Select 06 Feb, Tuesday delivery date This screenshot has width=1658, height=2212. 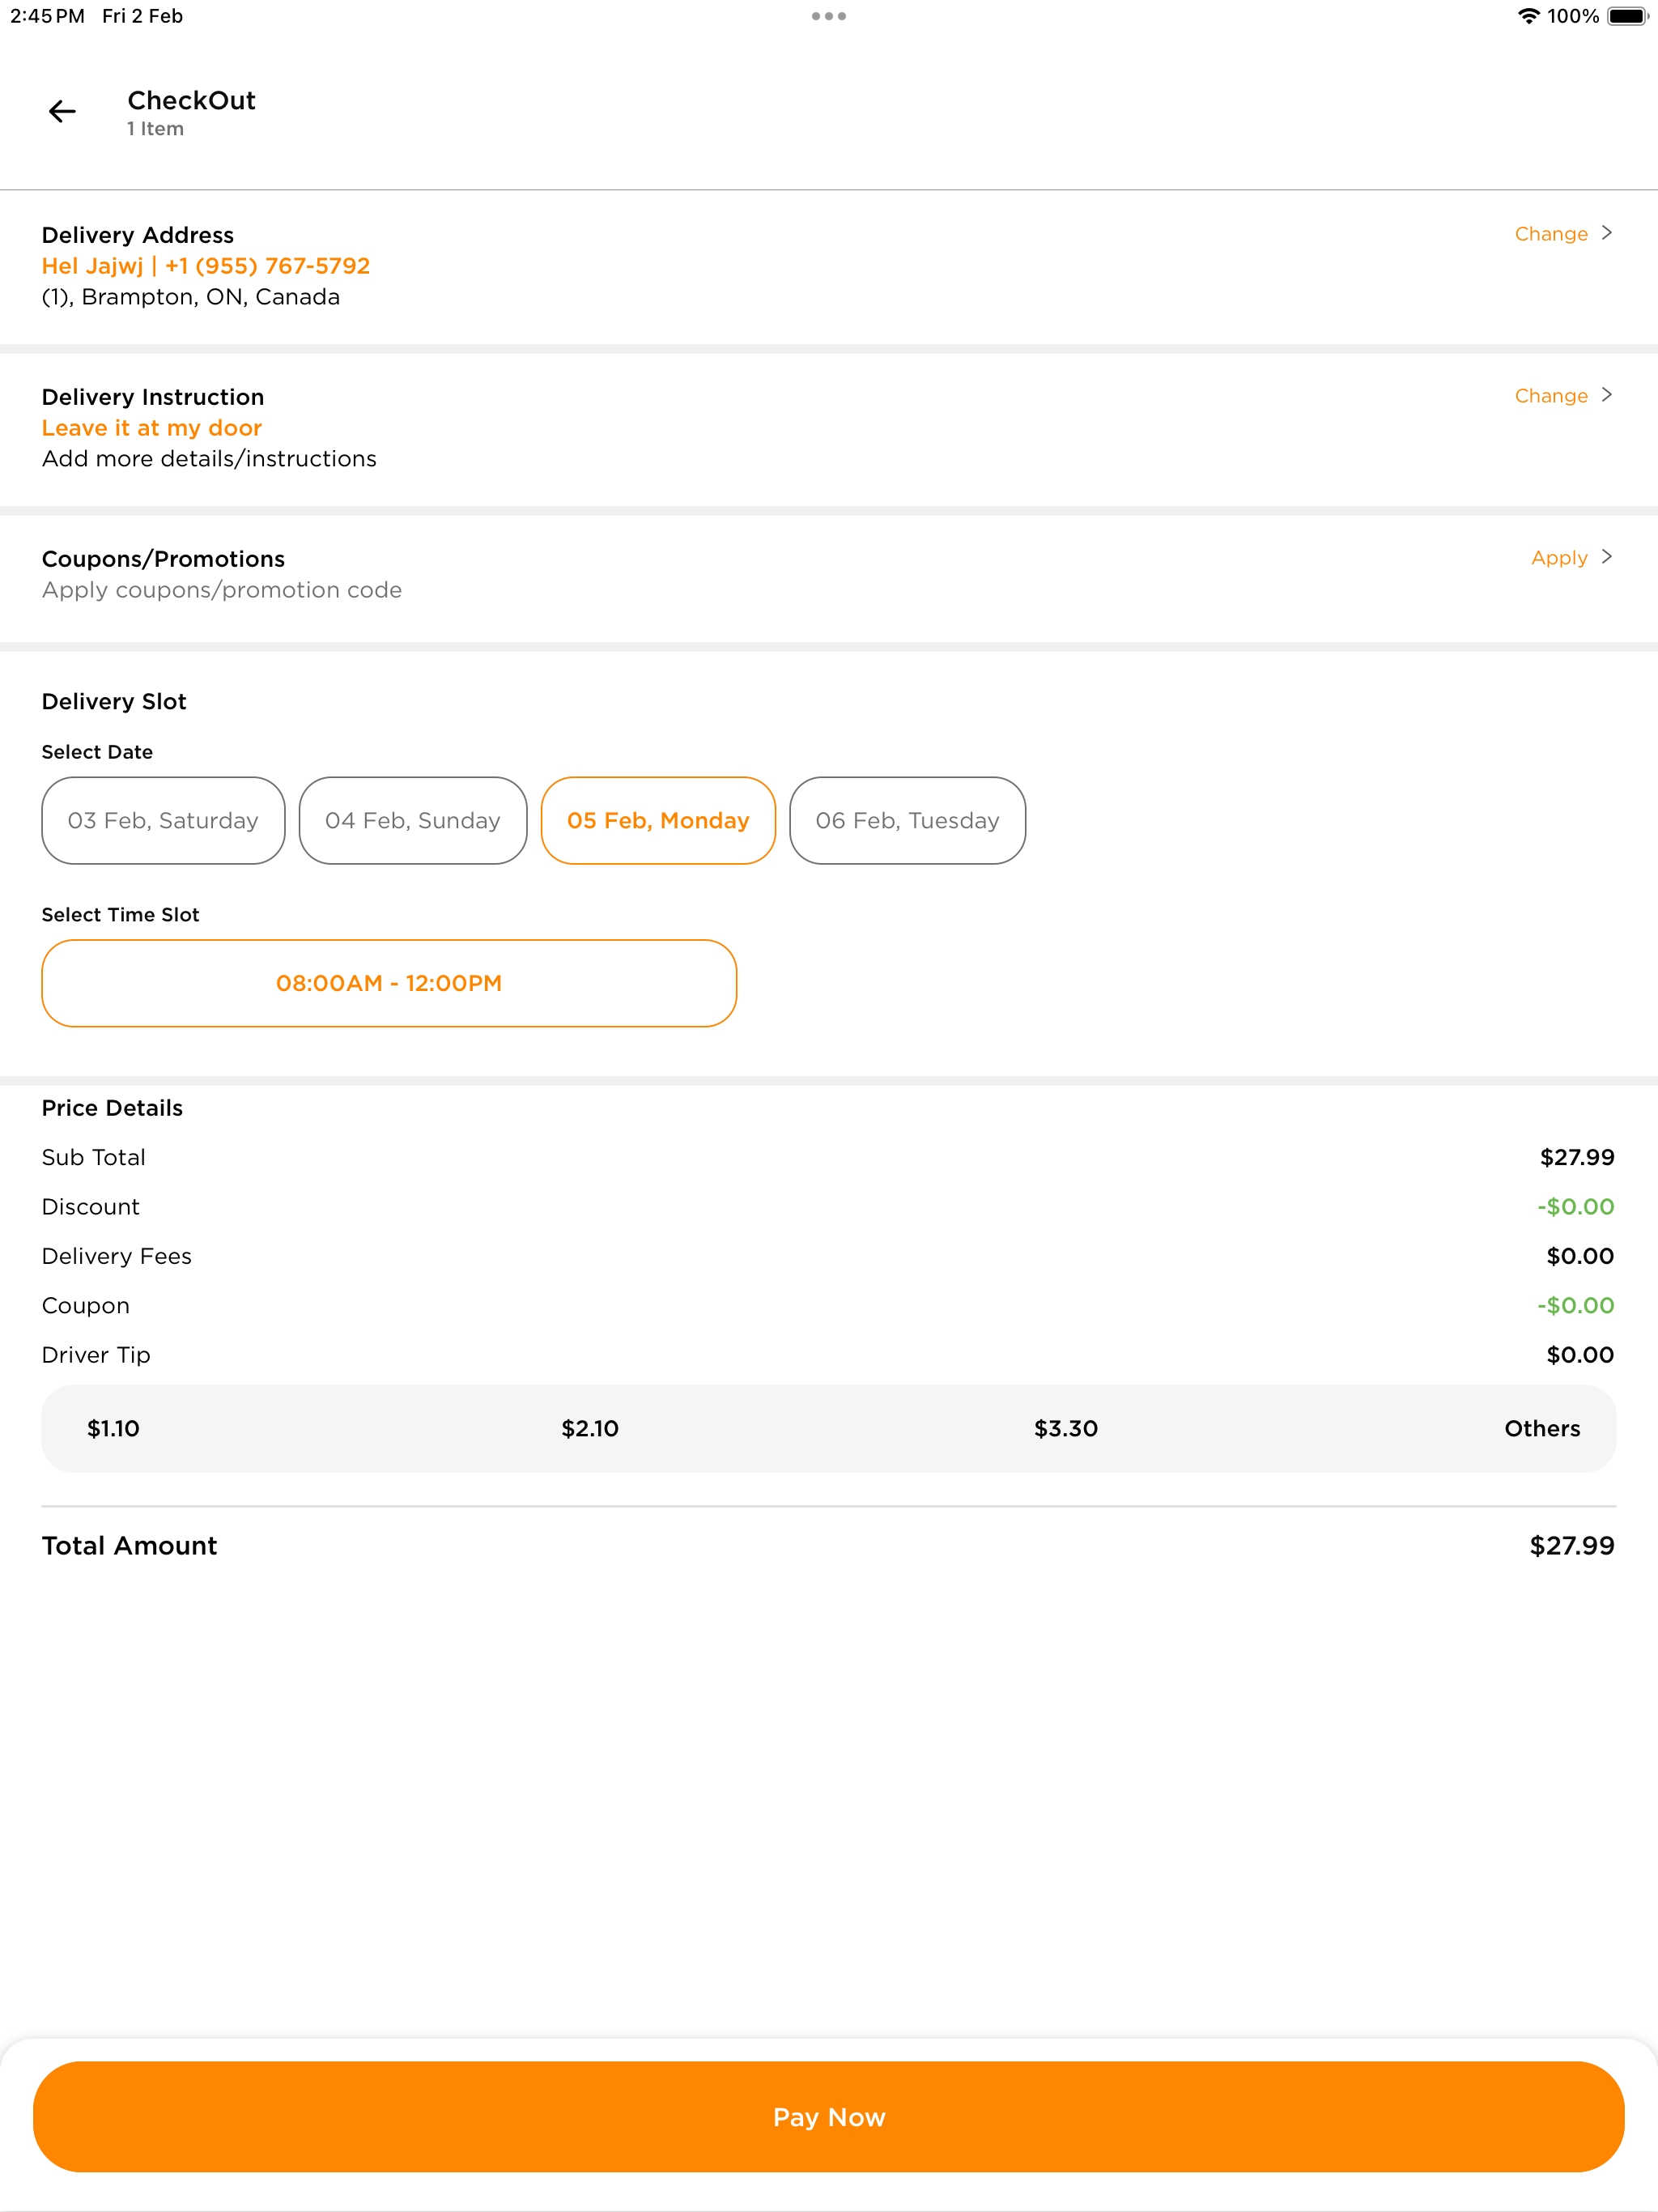click(x=907, y=820)
